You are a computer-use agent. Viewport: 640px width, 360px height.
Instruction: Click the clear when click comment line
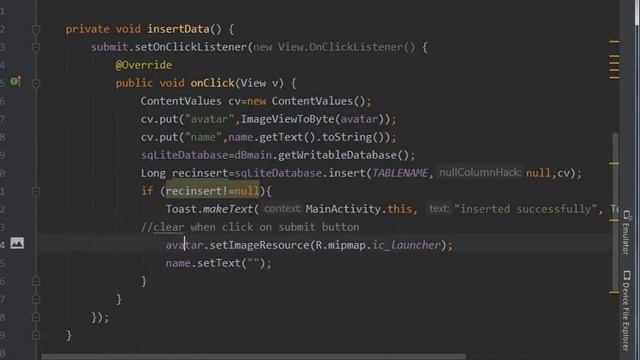coord(250,227)
